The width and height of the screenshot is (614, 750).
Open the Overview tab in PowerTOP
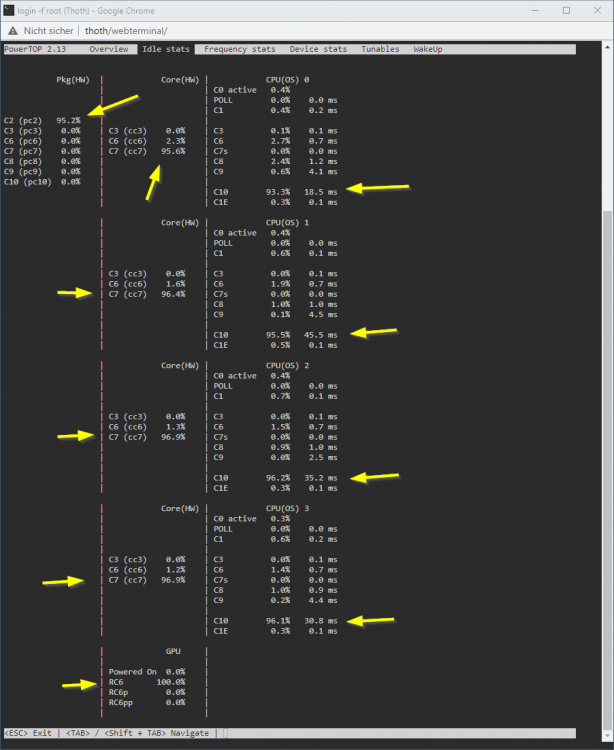pyautogui.click(x=109, y=49)
